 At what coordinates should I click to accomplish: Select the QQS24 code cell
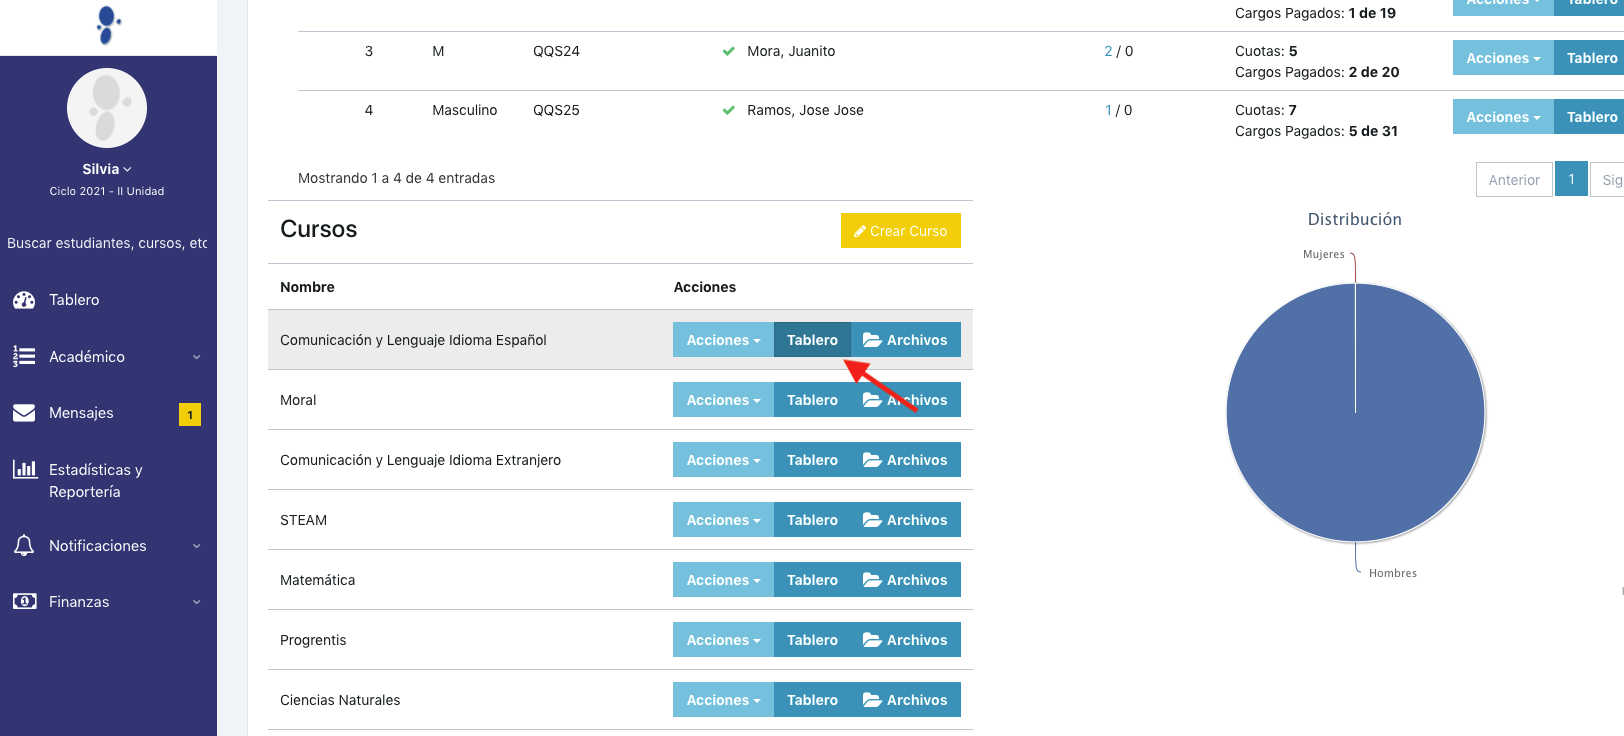coord(556,51)
